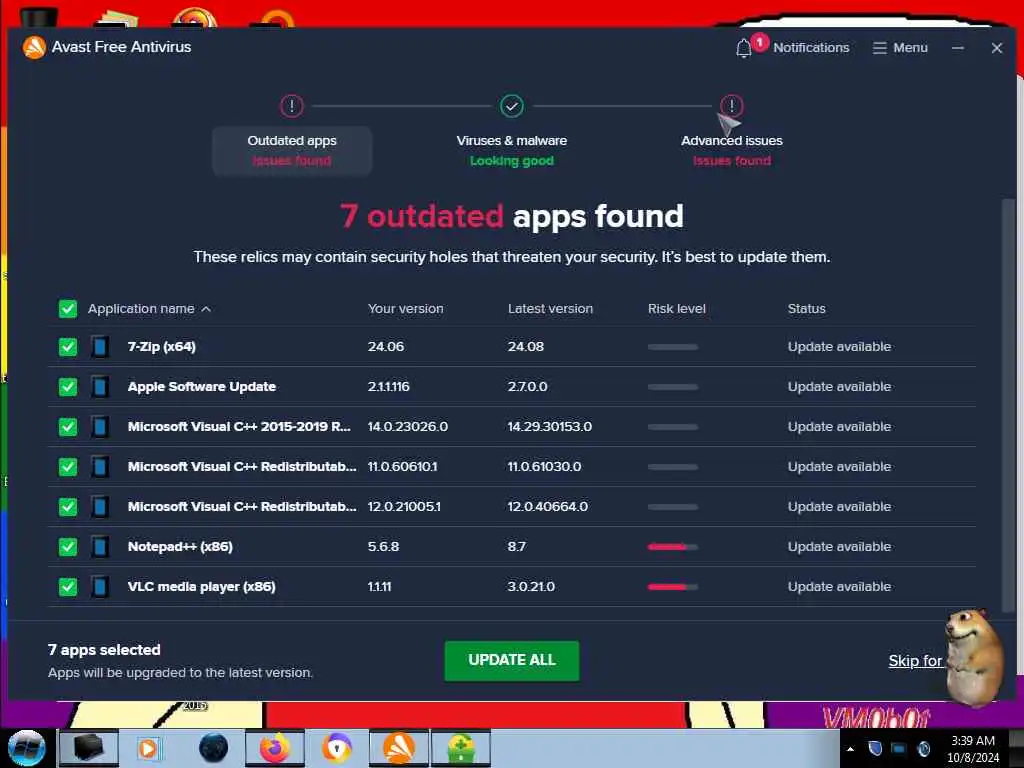Uncheck Microsoft Visual C++ 2015-2019 checkbox
This screenshot has width=1024, height=768.
tap(68, 426)
